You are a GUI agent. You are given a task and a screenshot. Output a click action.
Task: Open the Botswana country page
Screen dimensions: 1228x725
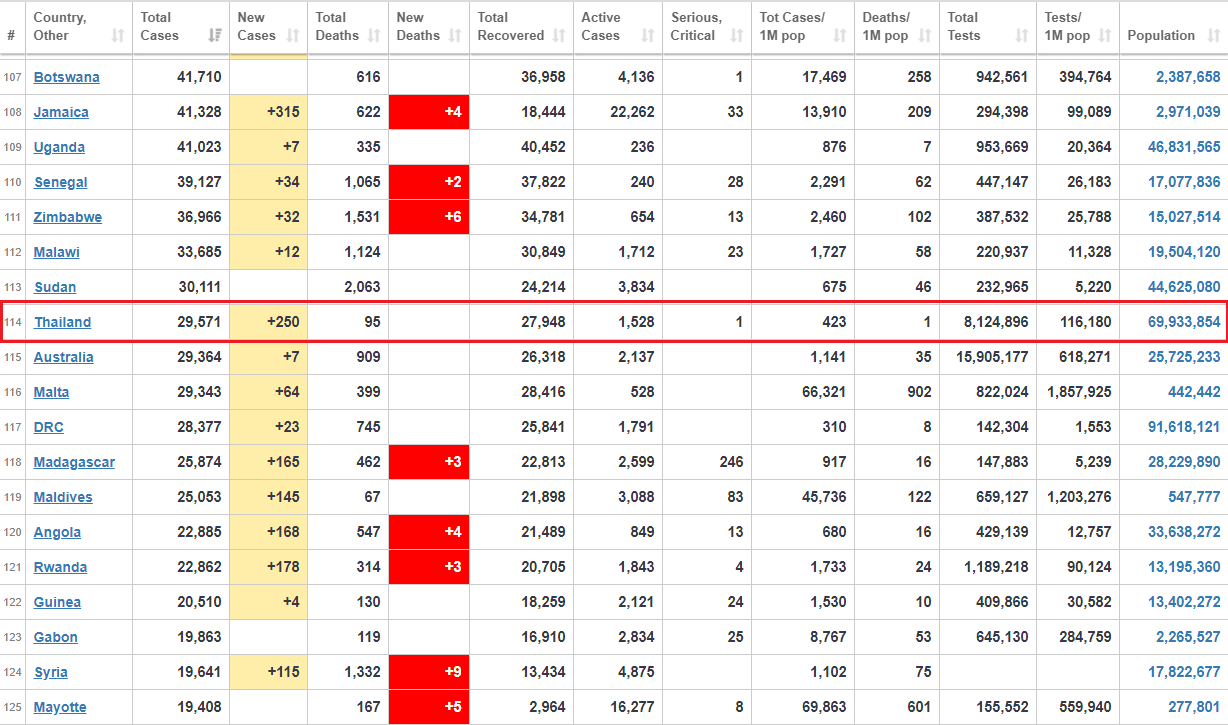pyautogui.click(x=66, y=77)
